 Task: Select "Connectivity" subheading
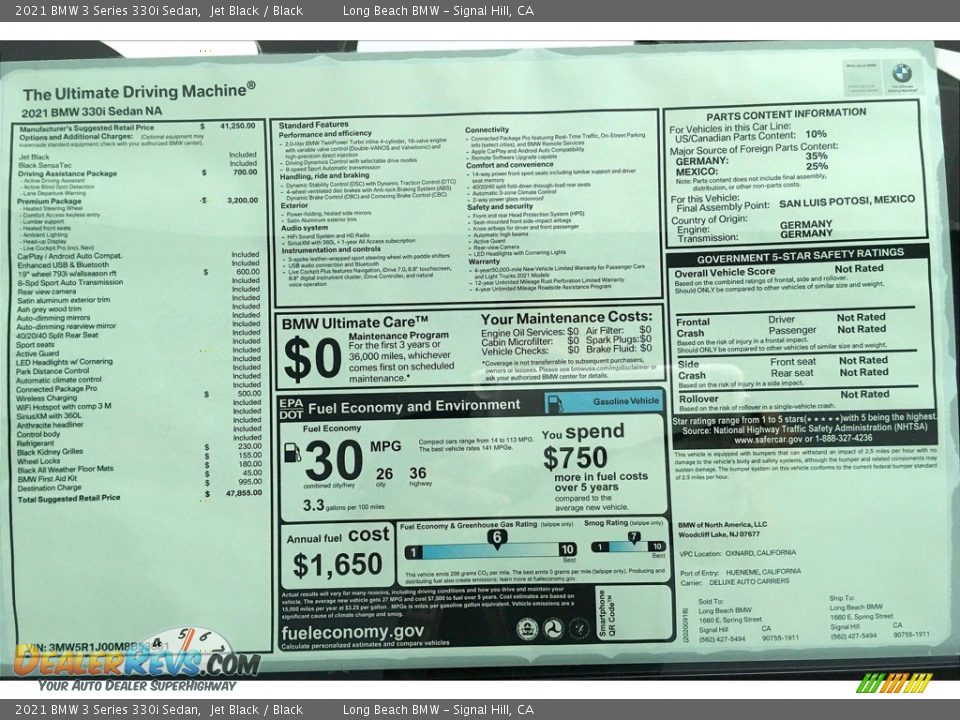487,130
